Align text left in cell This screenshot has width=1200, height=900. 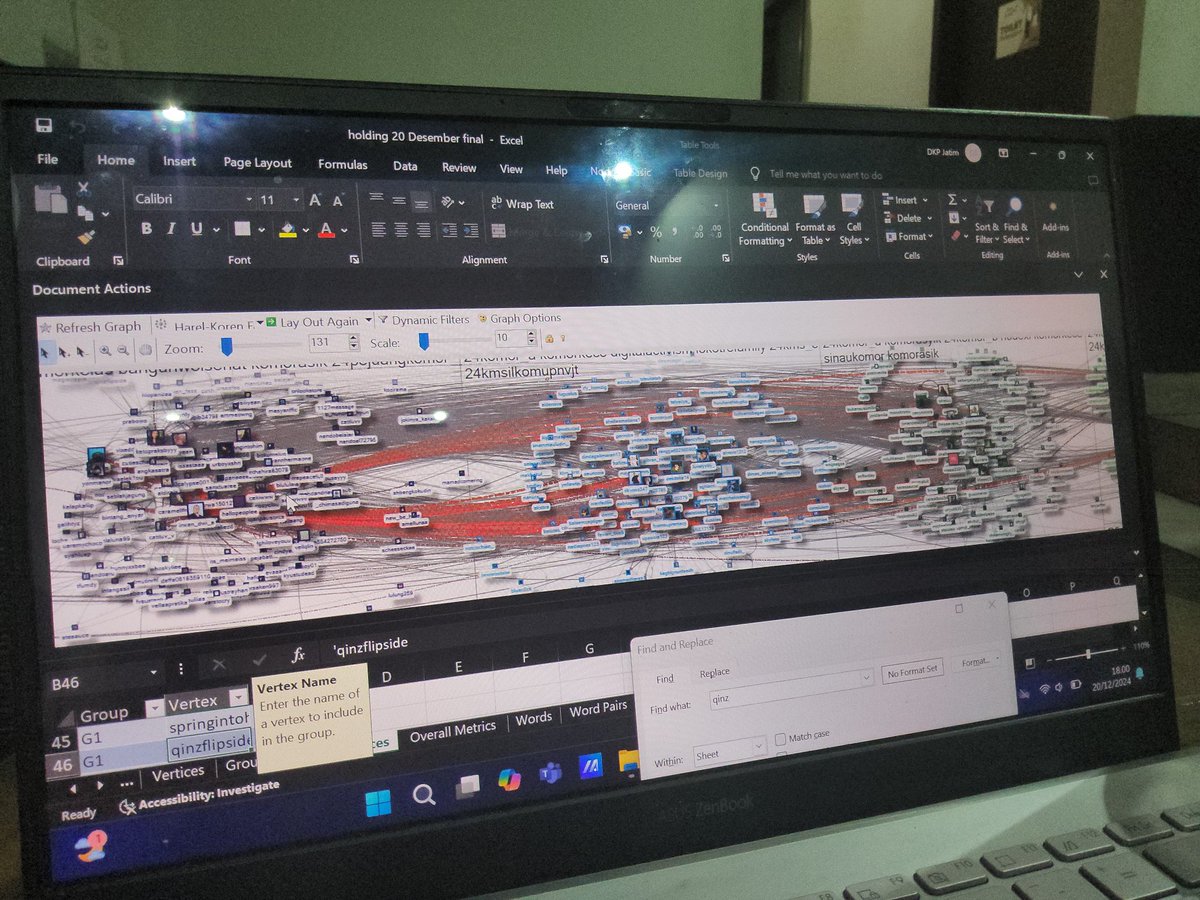[x=378, y=229]
